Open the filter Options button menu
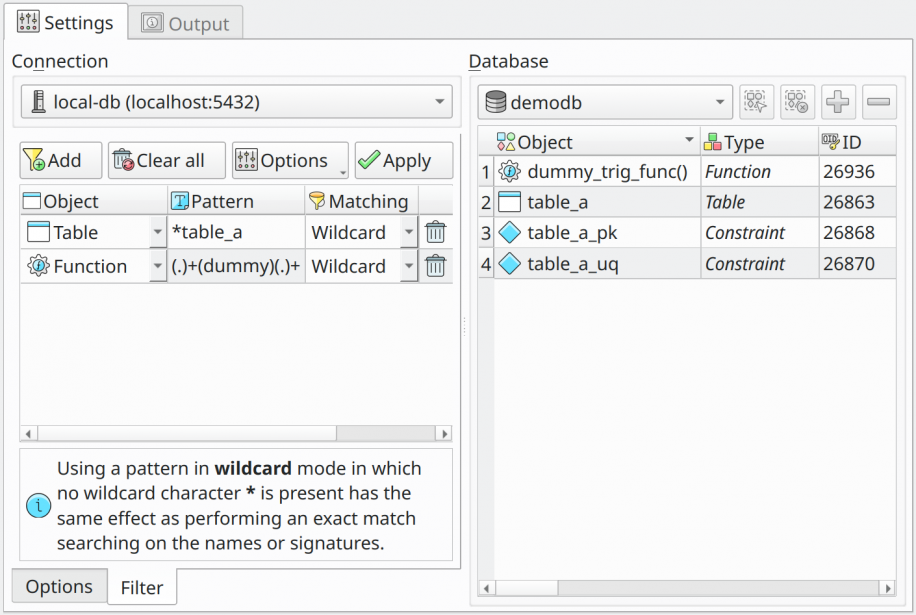The height and width of the screenshot is (615, 916). [x=290, y=160]
